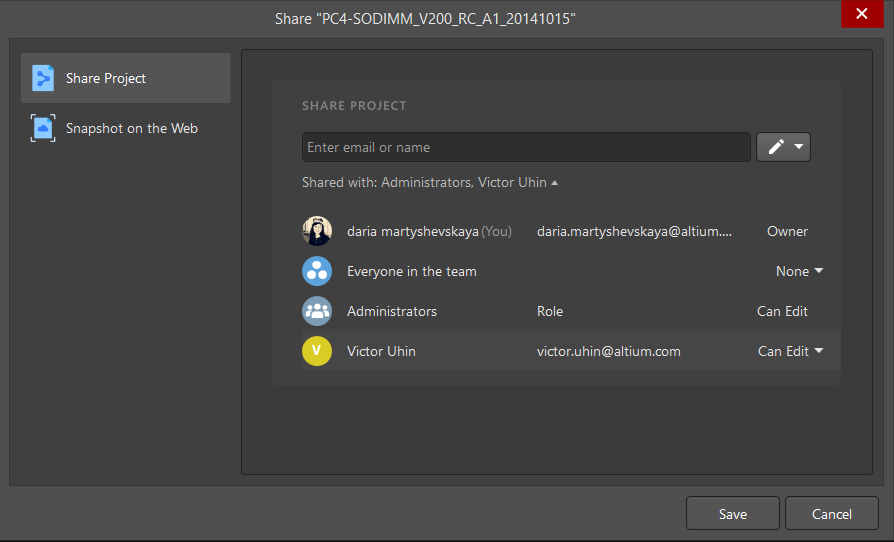894x542 pixels.
Task: Click the SHARE PROJECT heading
Action: [354, 105]
